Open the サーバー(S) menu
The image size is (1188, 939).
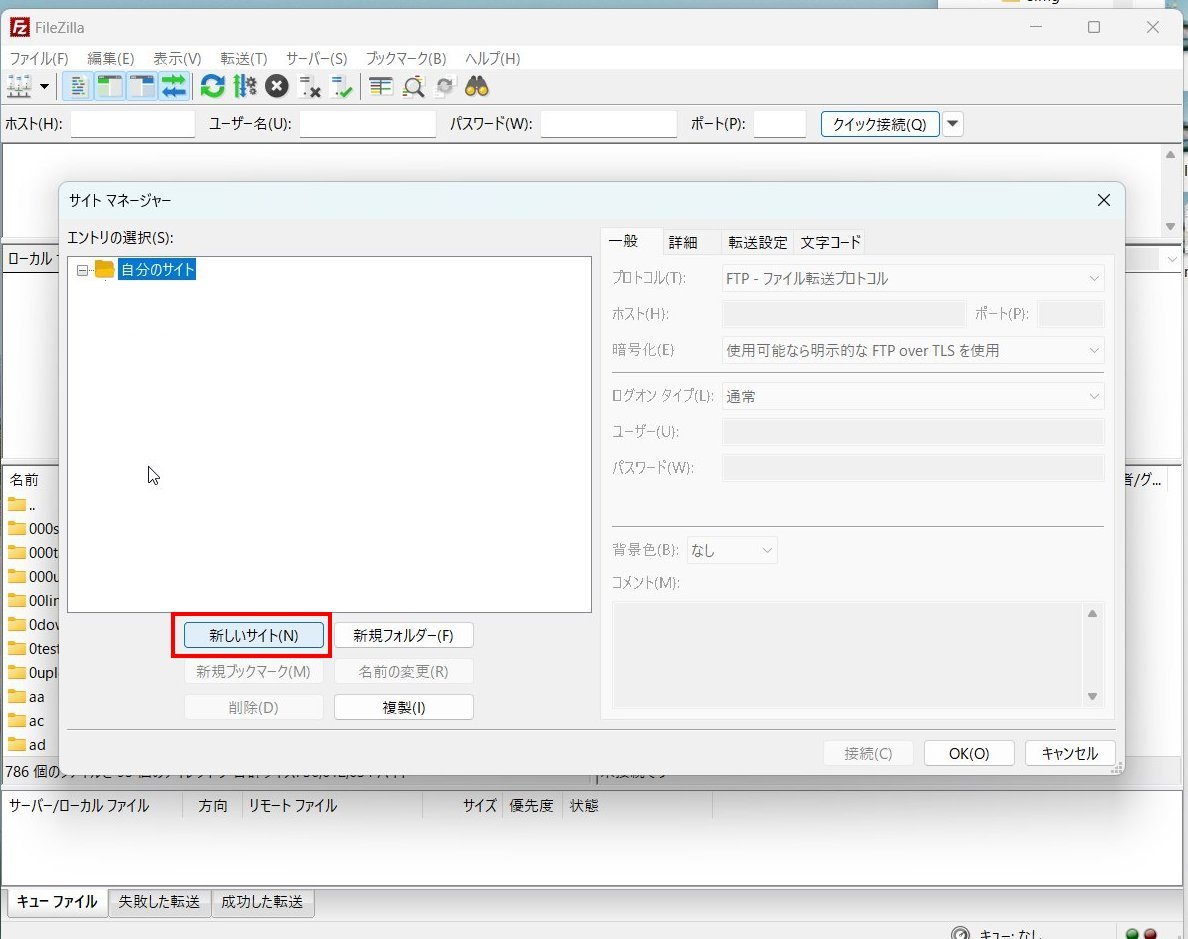point(316,58)
